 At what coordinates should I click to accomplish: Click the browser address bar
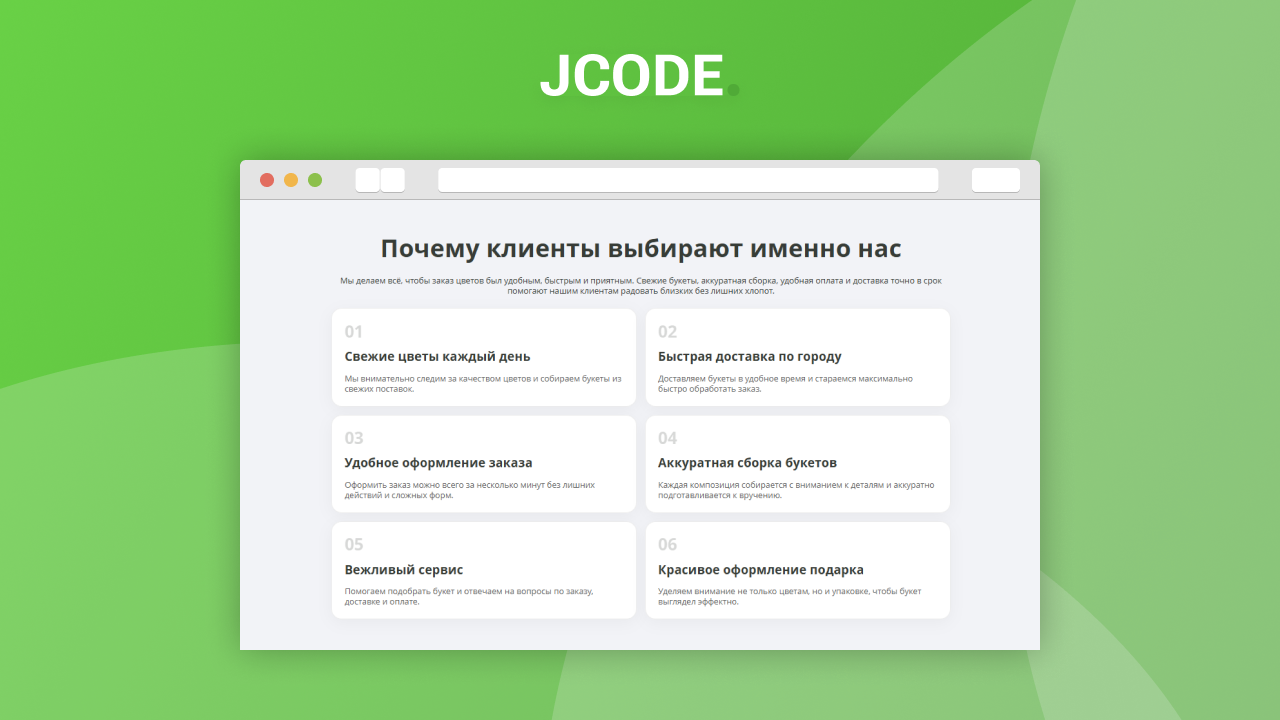pos(689,180)
